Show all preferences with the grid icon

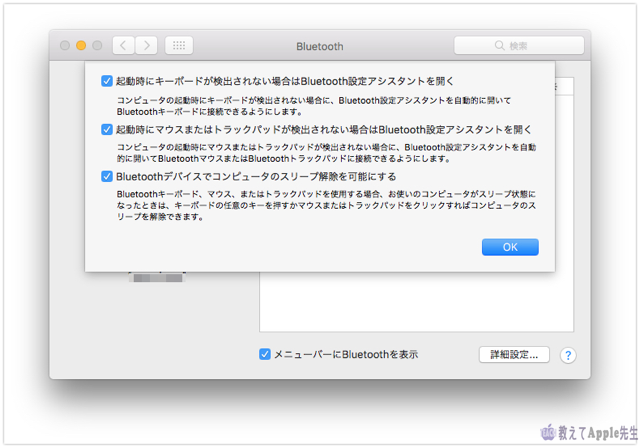point(179,45)
